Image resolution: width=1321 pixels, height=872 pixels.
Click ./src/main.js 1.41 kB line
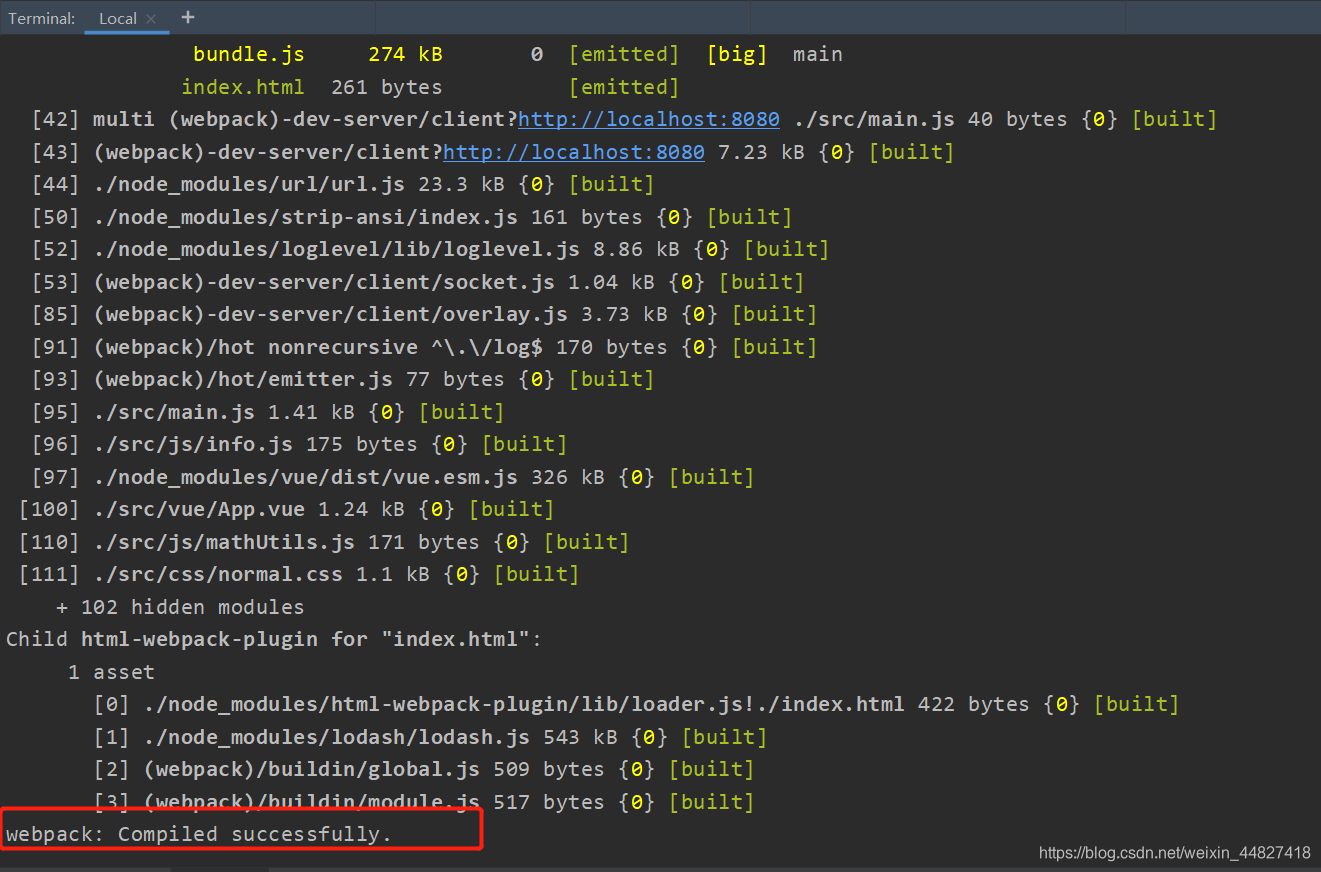pyautogui.click(x=268, y=412)
